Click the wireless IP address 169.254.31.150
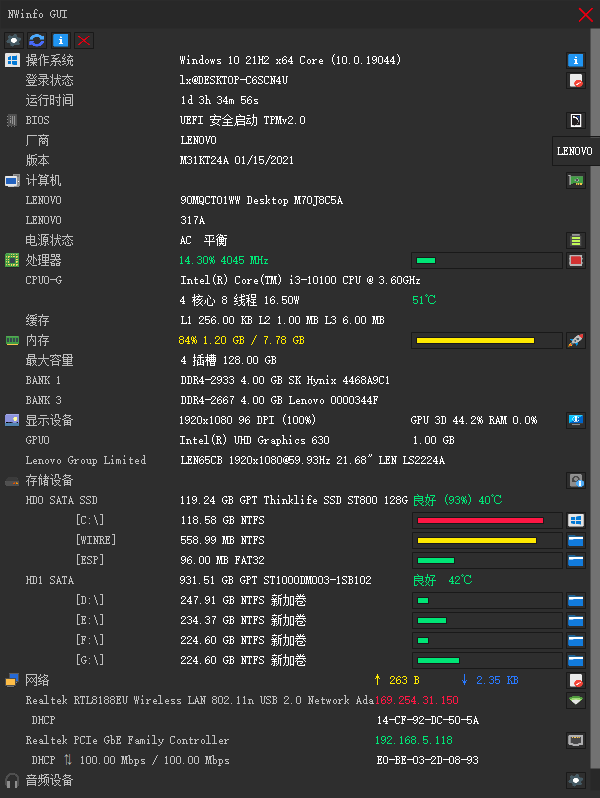This screenshot has height=798, width=600. tap(417, 700)
